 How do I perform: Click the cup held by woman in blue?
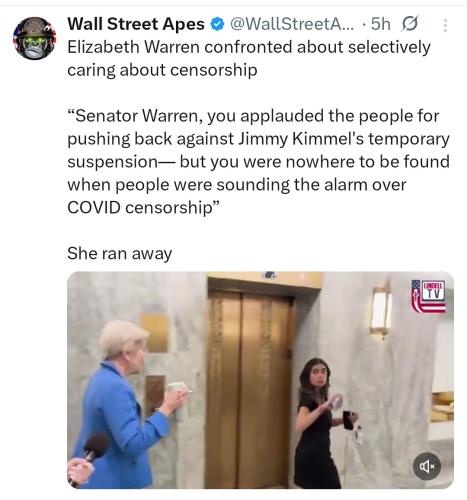point(177,387)
